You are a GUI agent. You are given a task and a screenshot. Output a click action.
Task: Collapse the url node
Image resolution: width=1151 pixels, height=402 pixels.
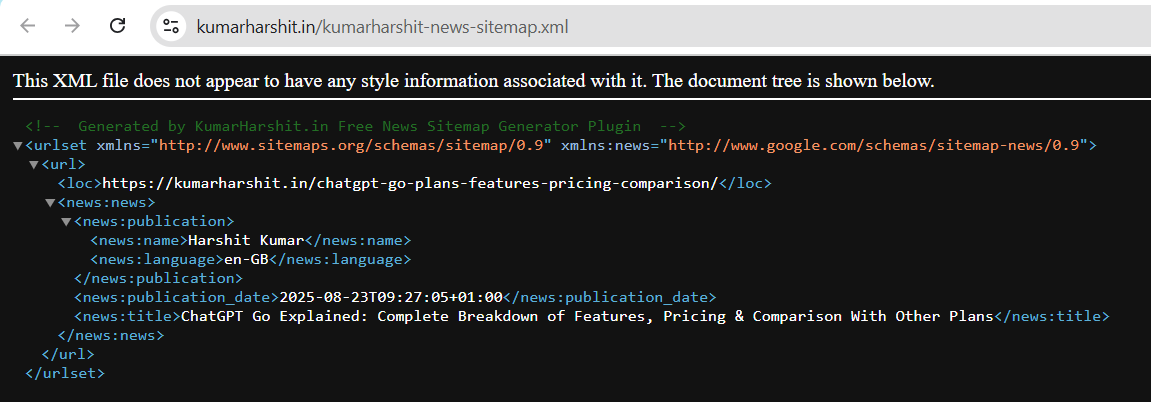tap(34, 164)
